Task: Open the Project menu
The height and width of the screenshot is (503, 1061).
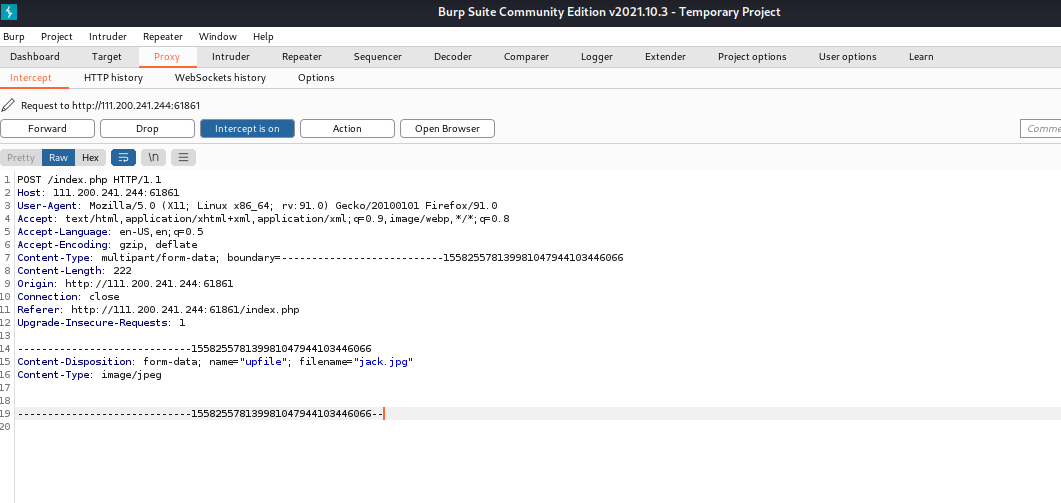Action: (57, 37)
